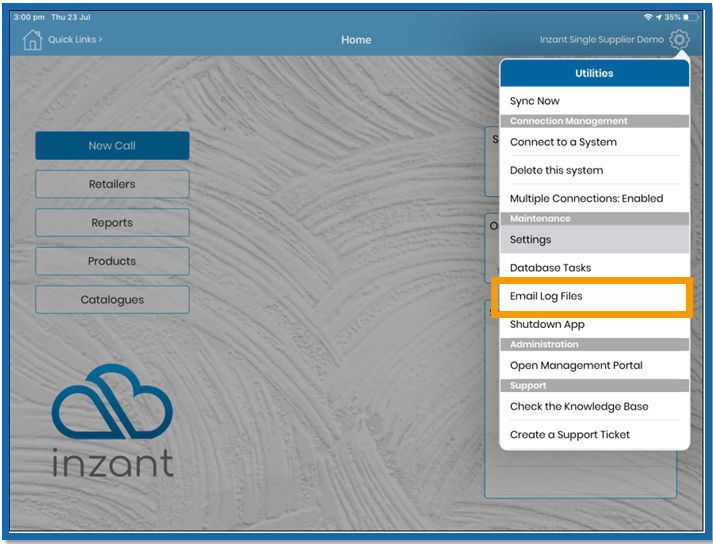
Task: Start a New Call
Action: pos(112,146)
